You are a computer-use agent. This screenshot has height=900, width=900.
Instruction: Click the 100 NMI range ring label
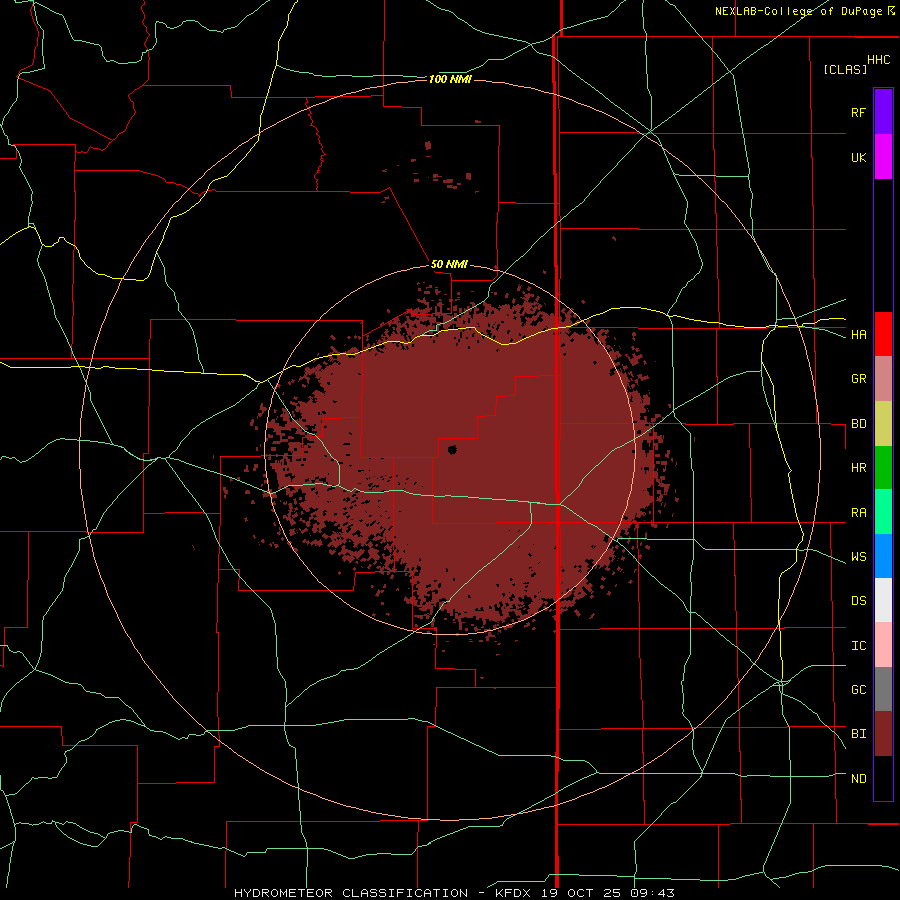pyautogui.click(x=450, y=79)
